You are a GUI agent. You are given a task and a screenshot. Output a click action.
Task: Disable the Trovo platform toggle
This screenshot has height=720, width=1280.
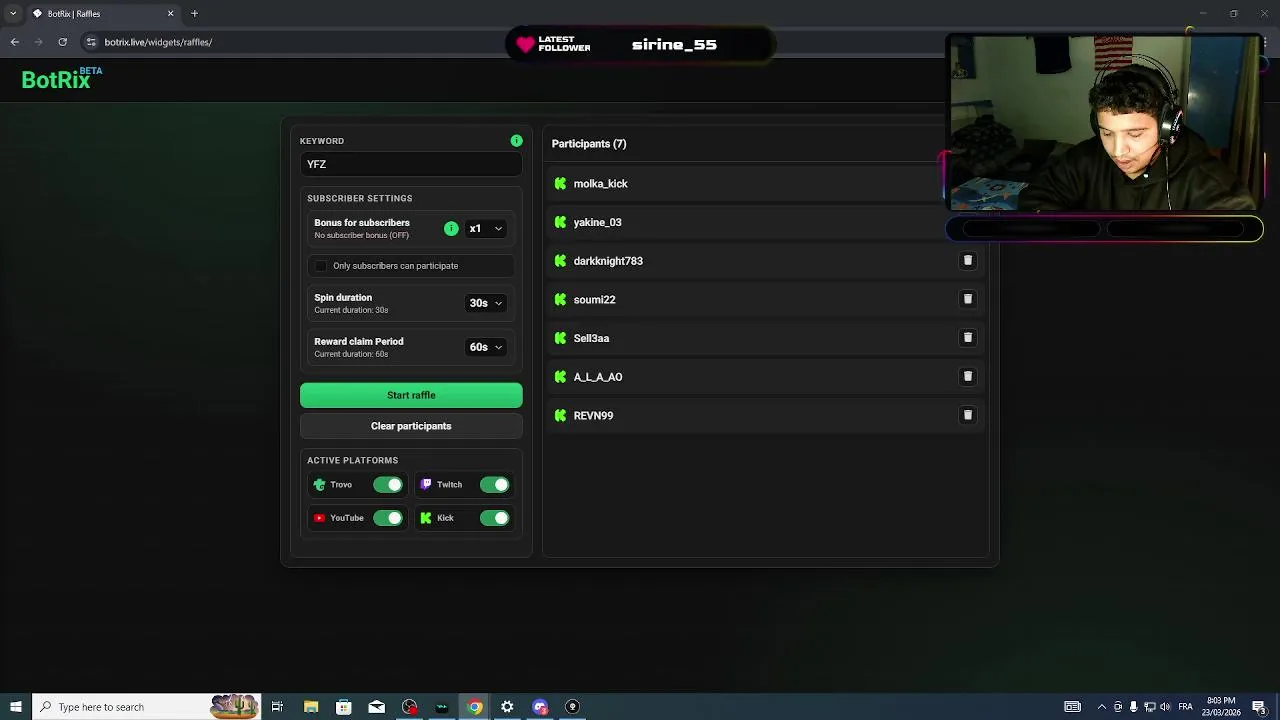[x=388, y=485]
